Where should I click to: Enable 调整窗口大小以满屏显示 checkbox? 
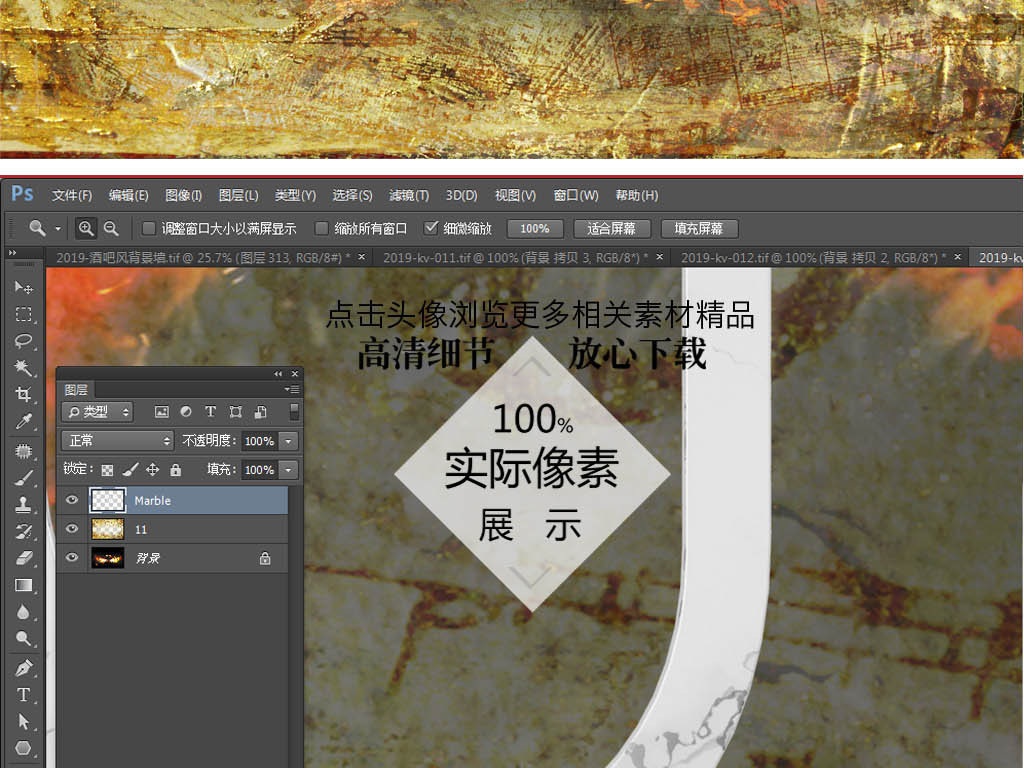[149, 229]
